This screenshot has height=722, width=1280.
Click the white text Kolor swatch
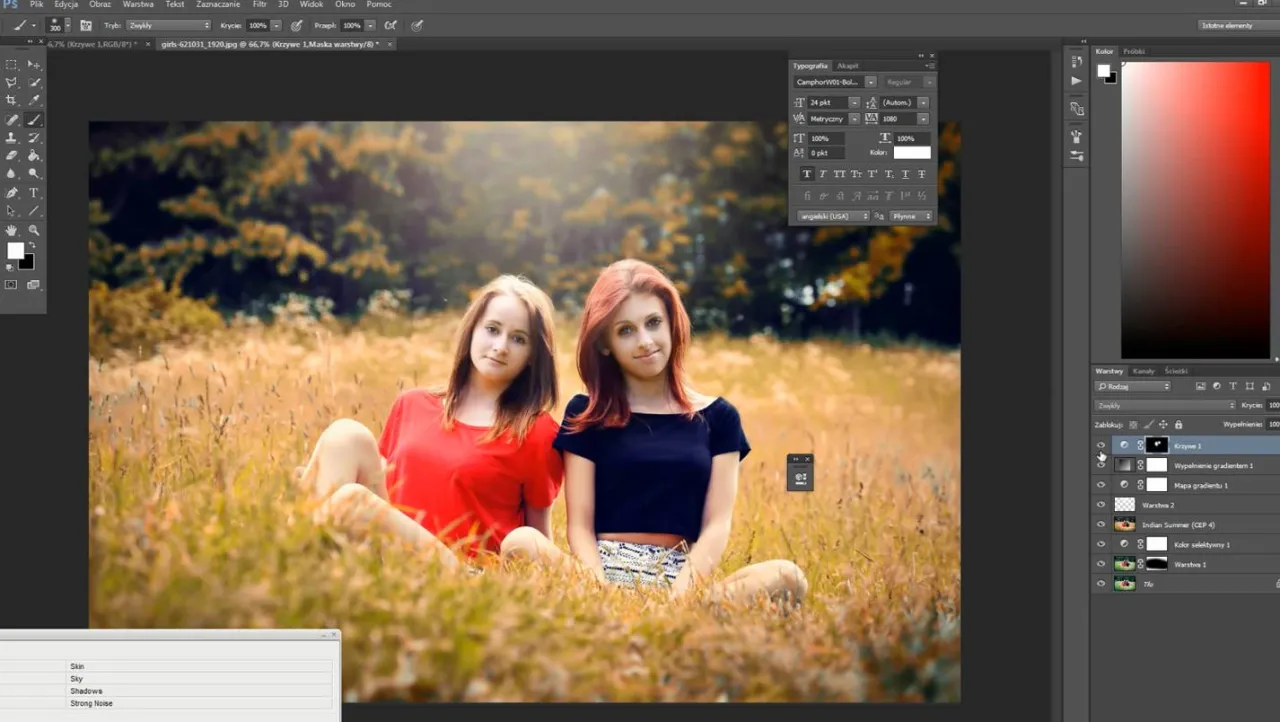pos(911,153)
